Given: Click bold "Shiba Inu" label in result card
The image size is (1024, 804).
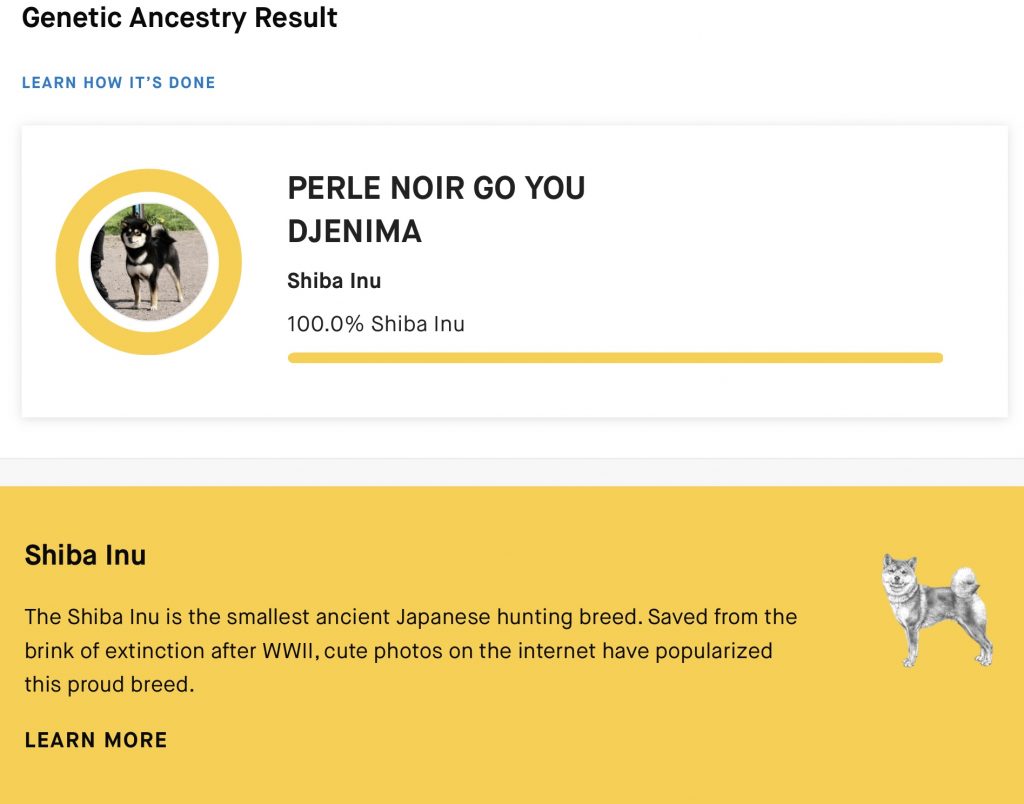Looking at the screenshot, I should click(x=334, y=281).
